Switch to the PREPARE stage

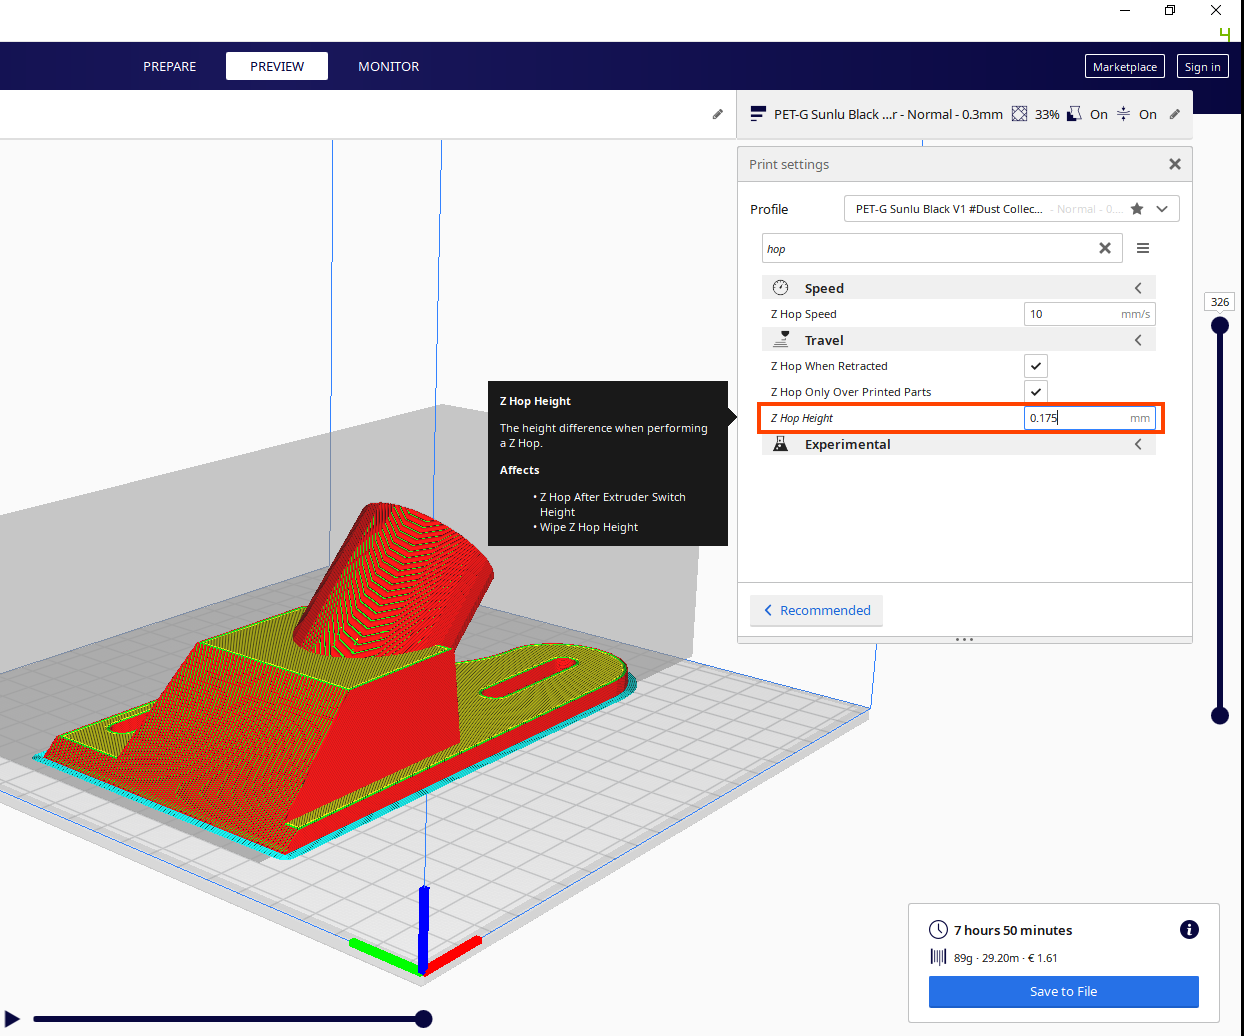pyautogui.click(x=170, y=66)
